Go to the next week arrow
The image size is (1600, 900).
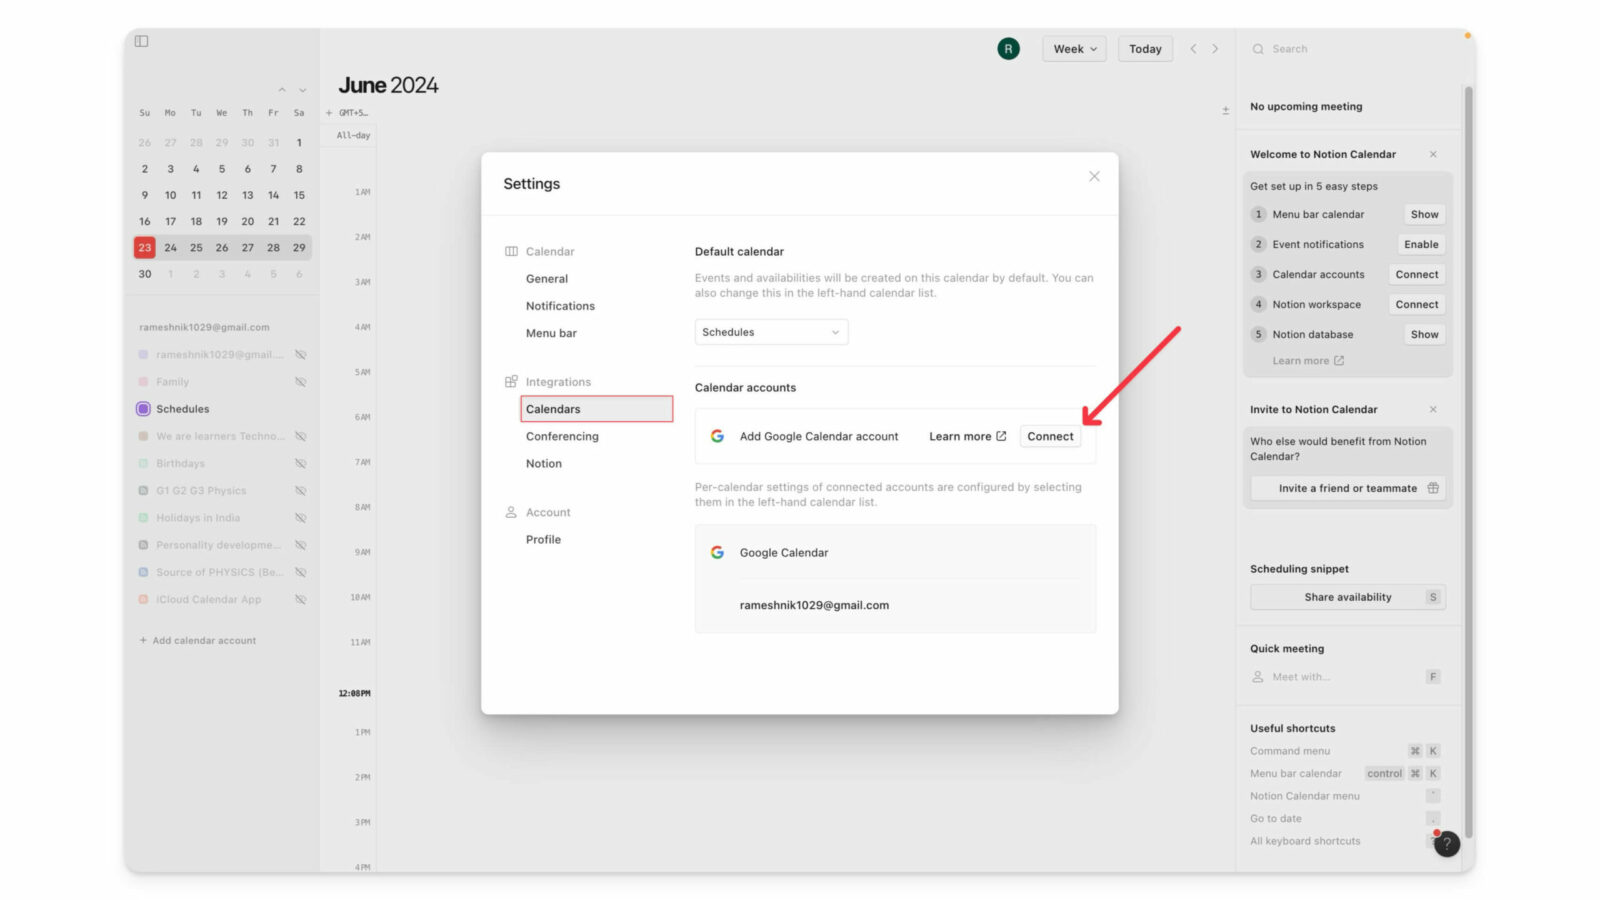pyautogui.click(x=1215, y=49)
